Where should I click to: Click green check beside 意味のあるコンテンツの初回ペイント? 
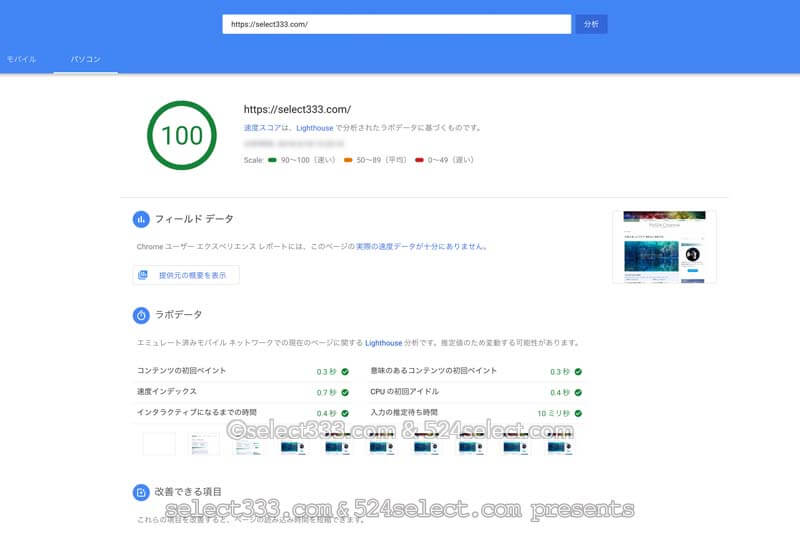tap(578, 371)
